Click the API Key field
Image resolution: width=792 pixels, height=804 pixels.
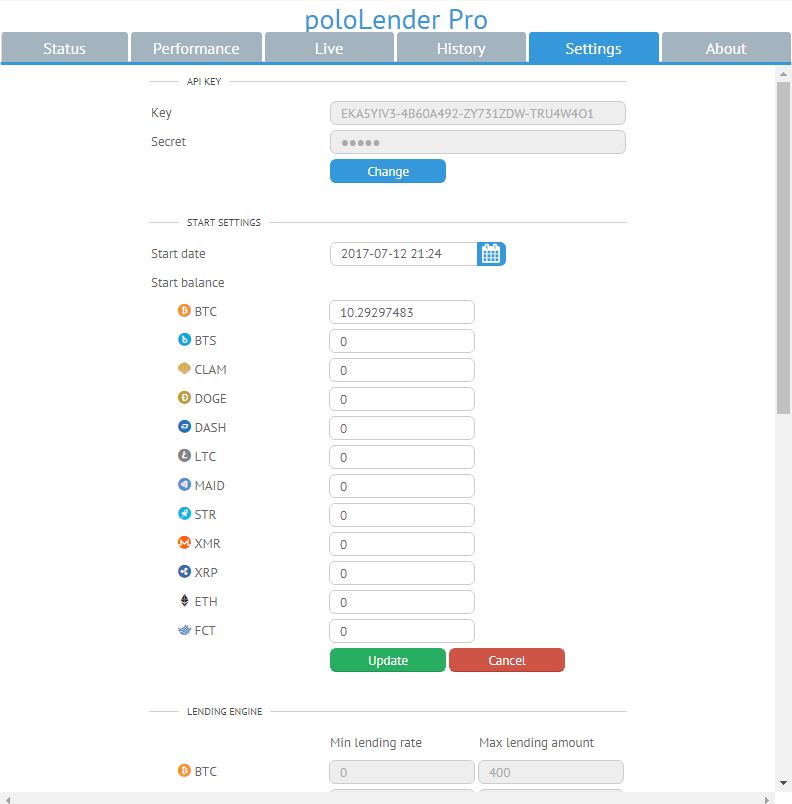pos(478,113)
